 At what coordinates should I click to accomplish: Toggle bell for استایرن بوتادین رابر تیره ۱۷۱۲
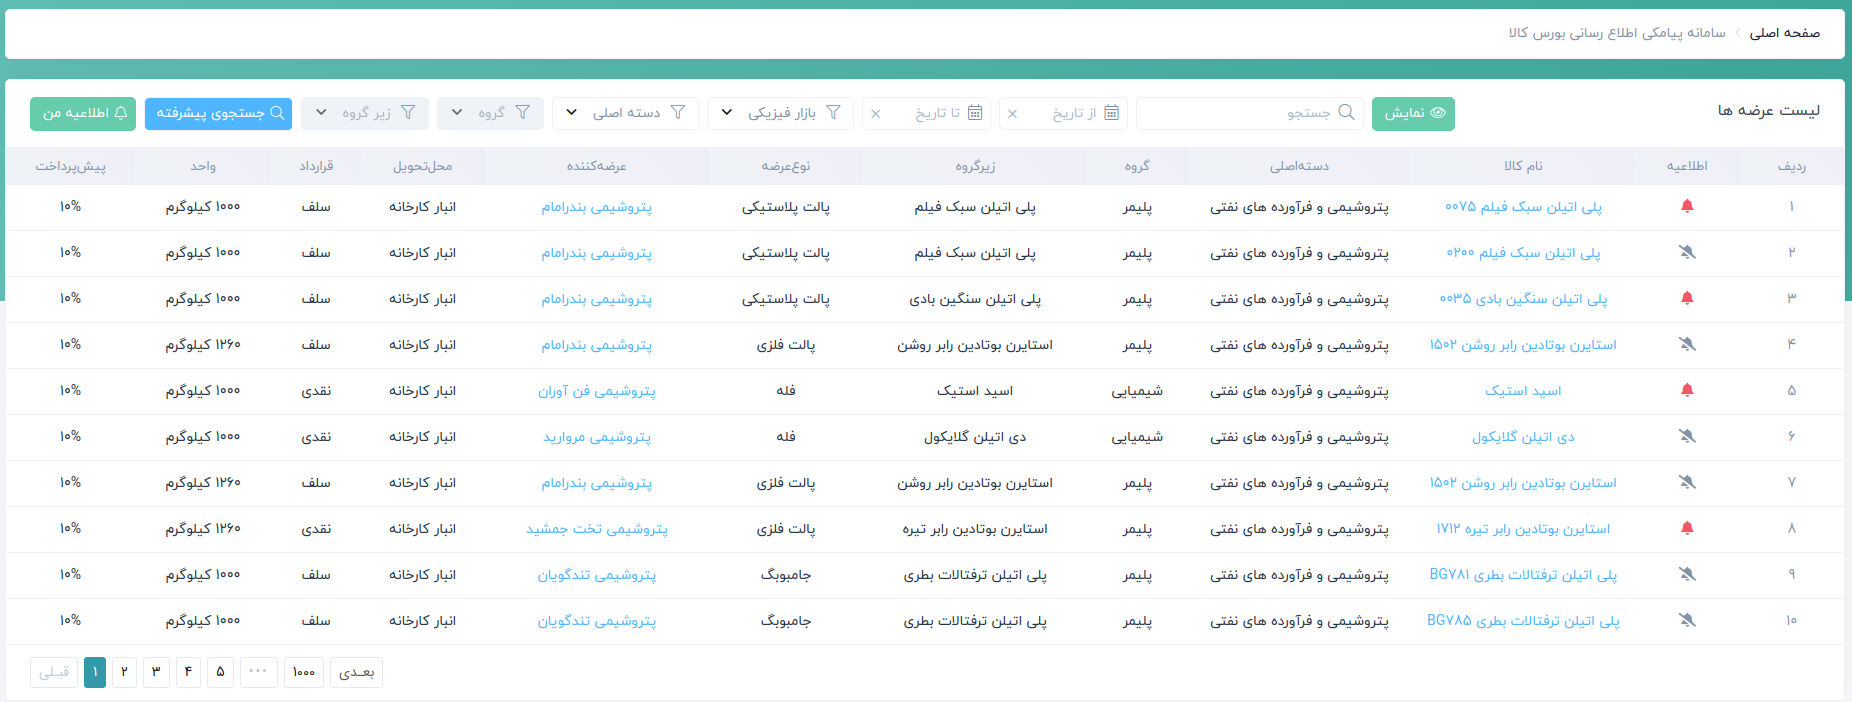[x=1687, y=528]
